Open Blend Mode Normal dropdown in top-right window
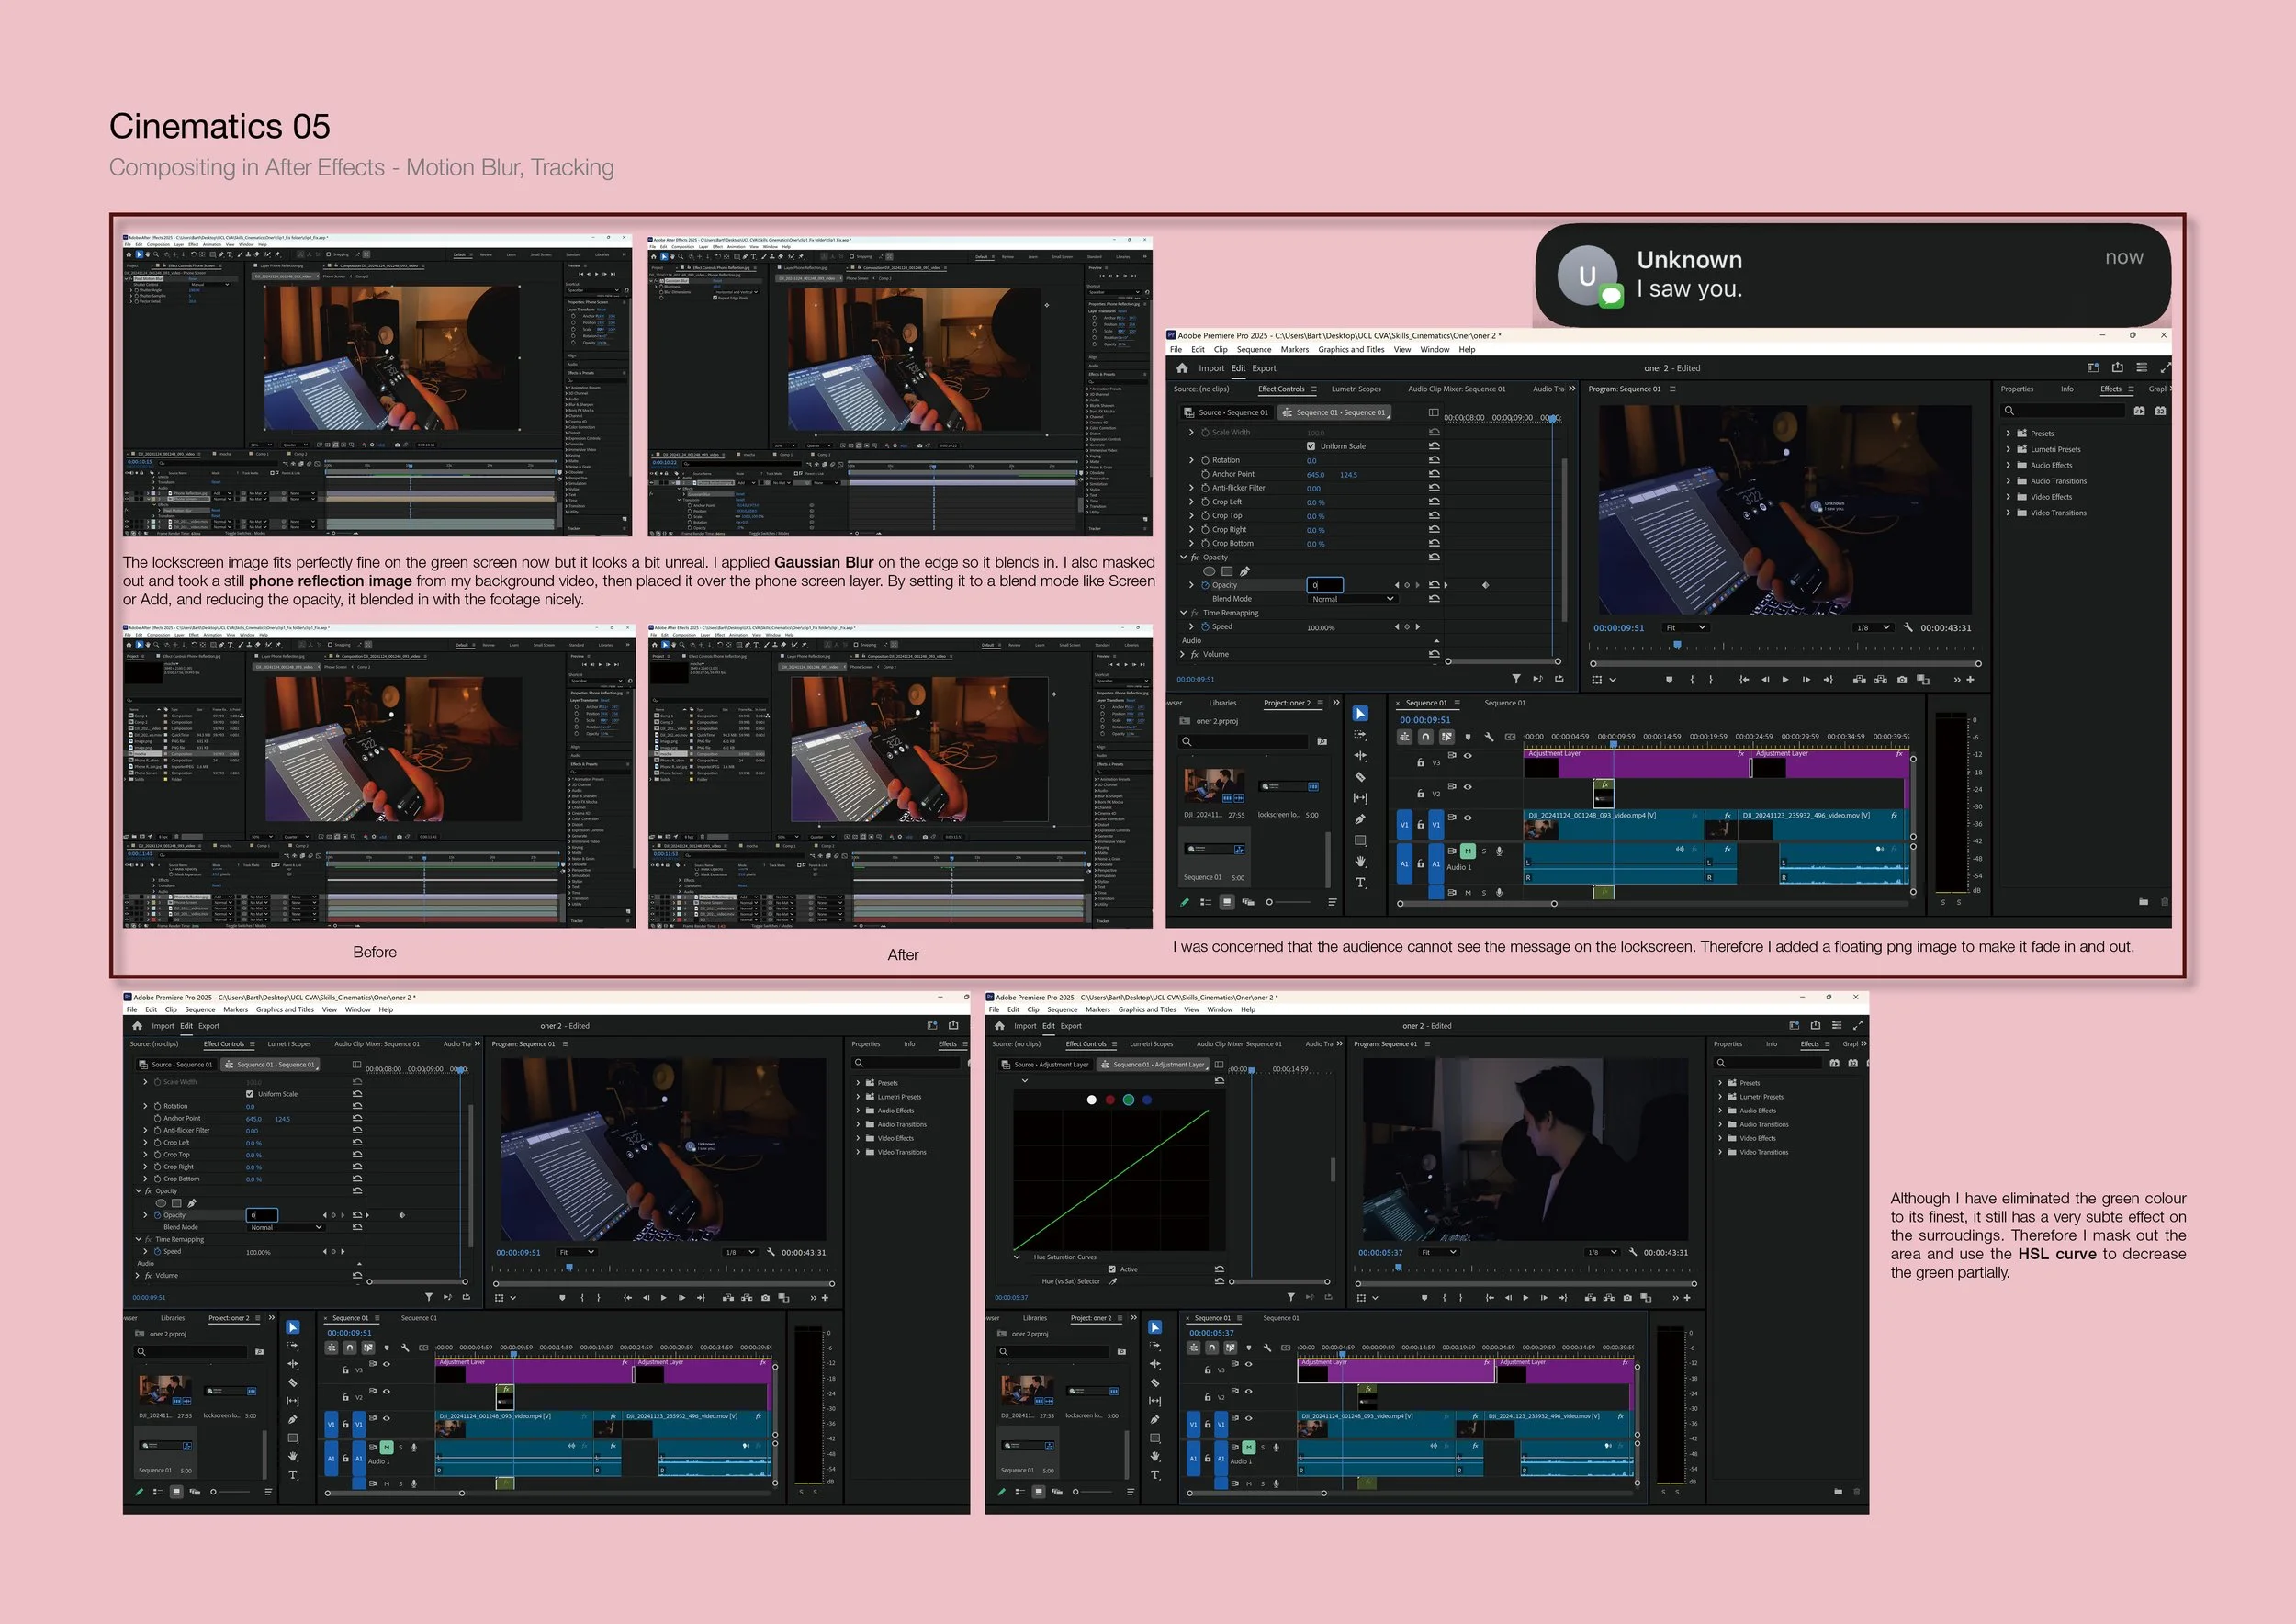The image size is (2296, 1624). click(1351, 599)
